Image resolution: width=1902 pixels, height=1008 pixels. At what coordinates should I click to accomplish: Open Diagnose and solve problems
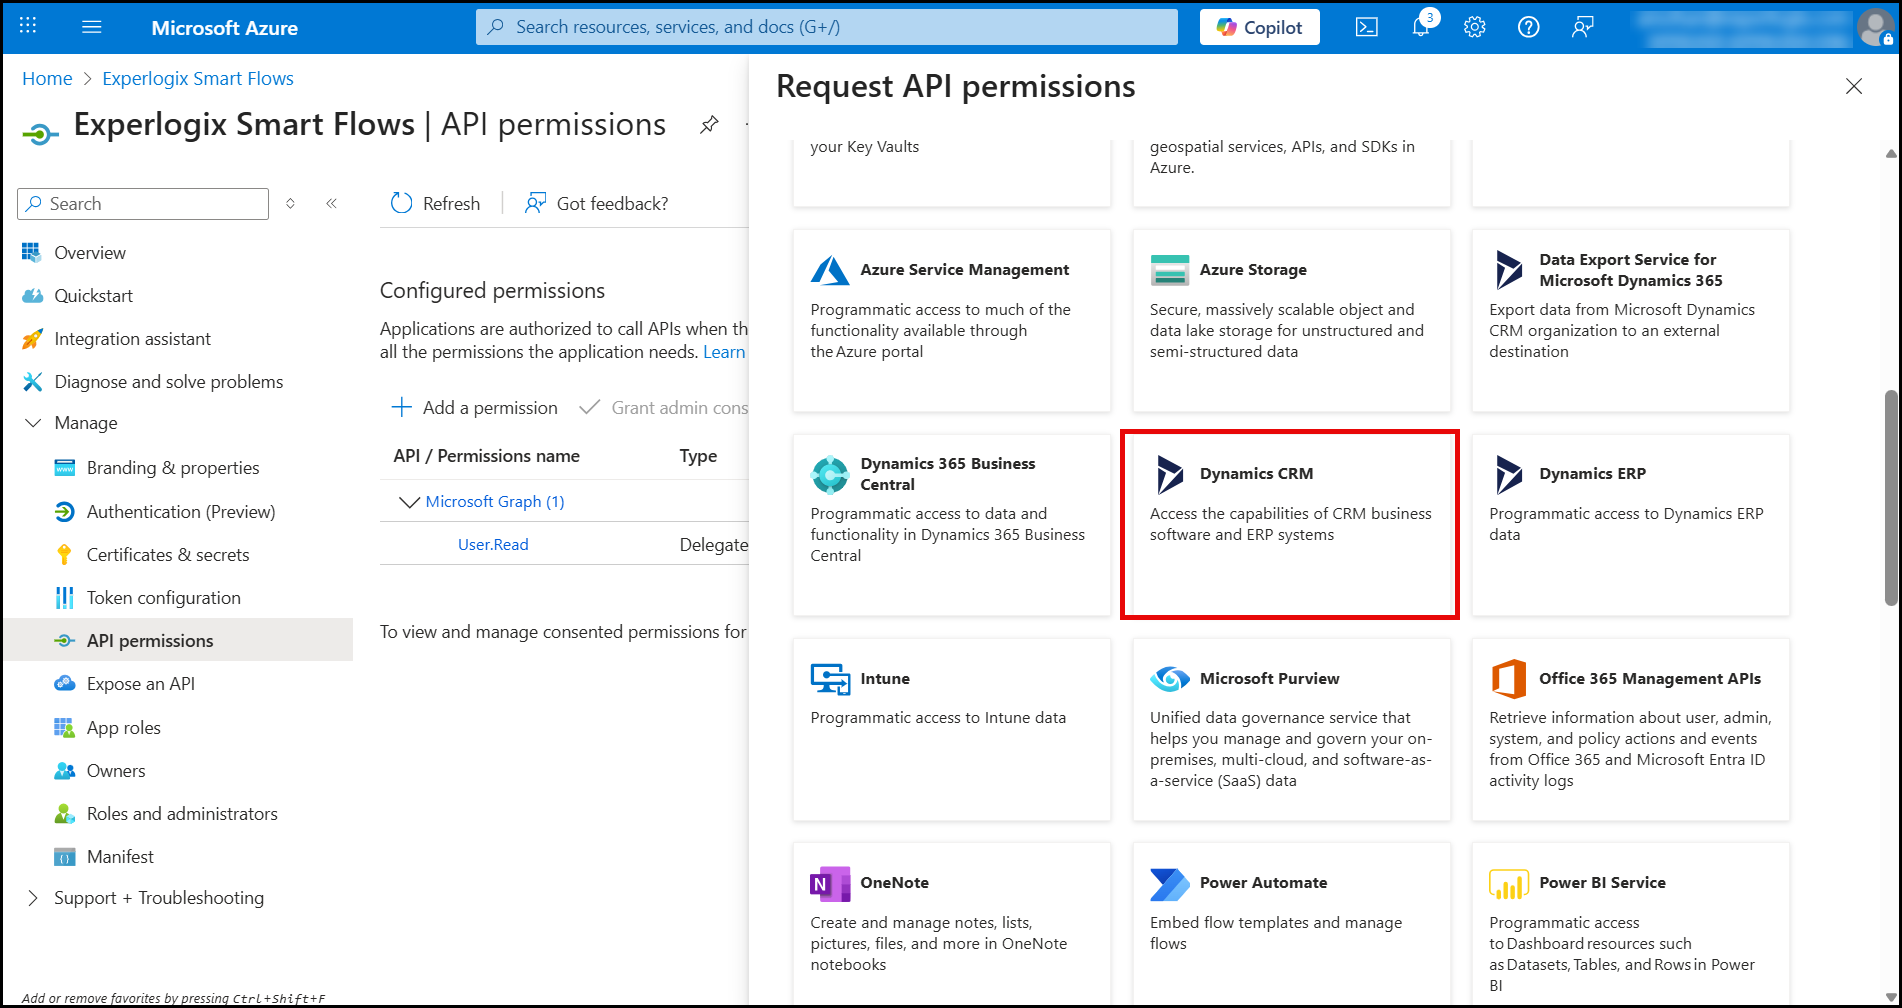pos(168,382)
